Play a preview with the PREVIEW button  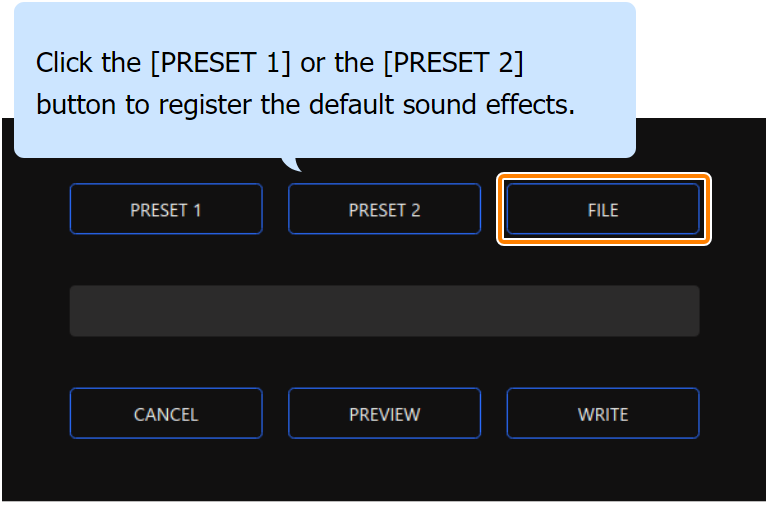coord(384,414)
